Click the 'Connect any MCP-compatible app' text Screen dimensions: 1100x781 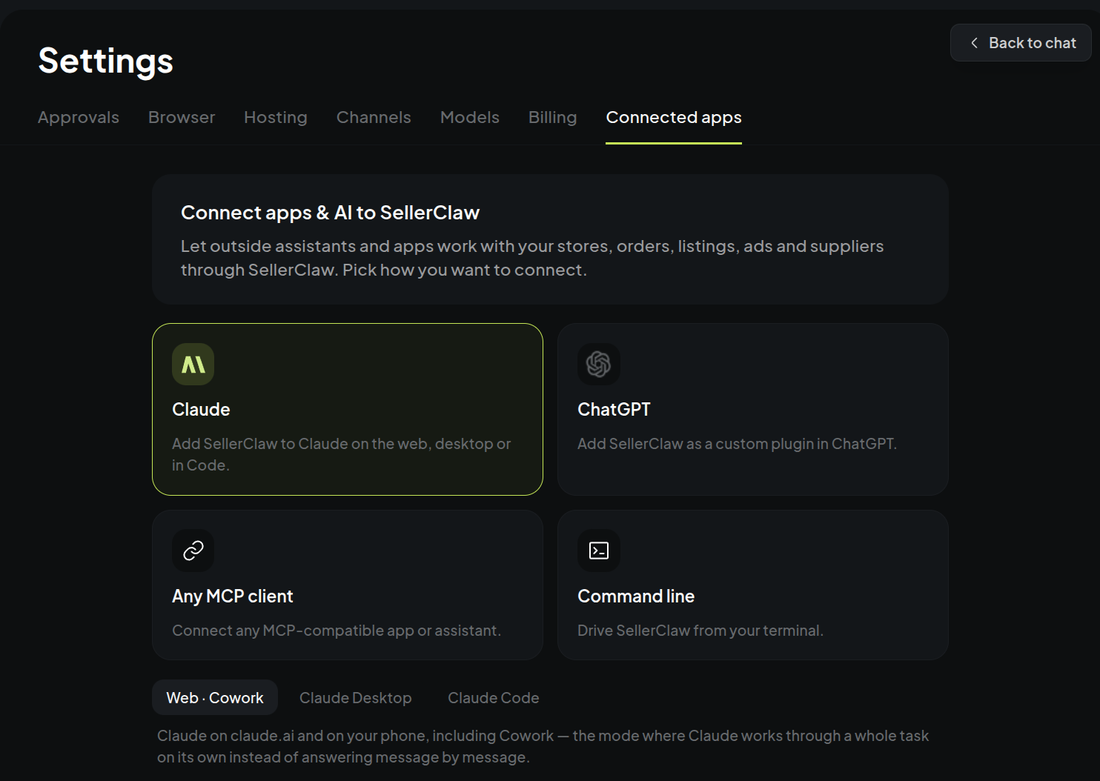click(337, 630)
